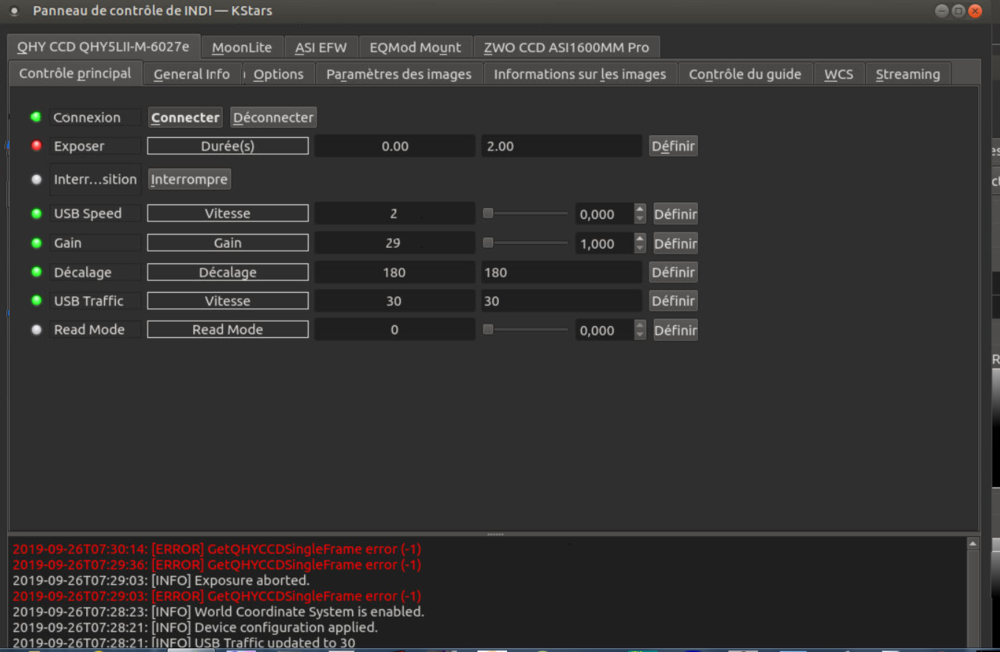
Task: Click the Interrompre button
Action: click(x=189, y=179)
